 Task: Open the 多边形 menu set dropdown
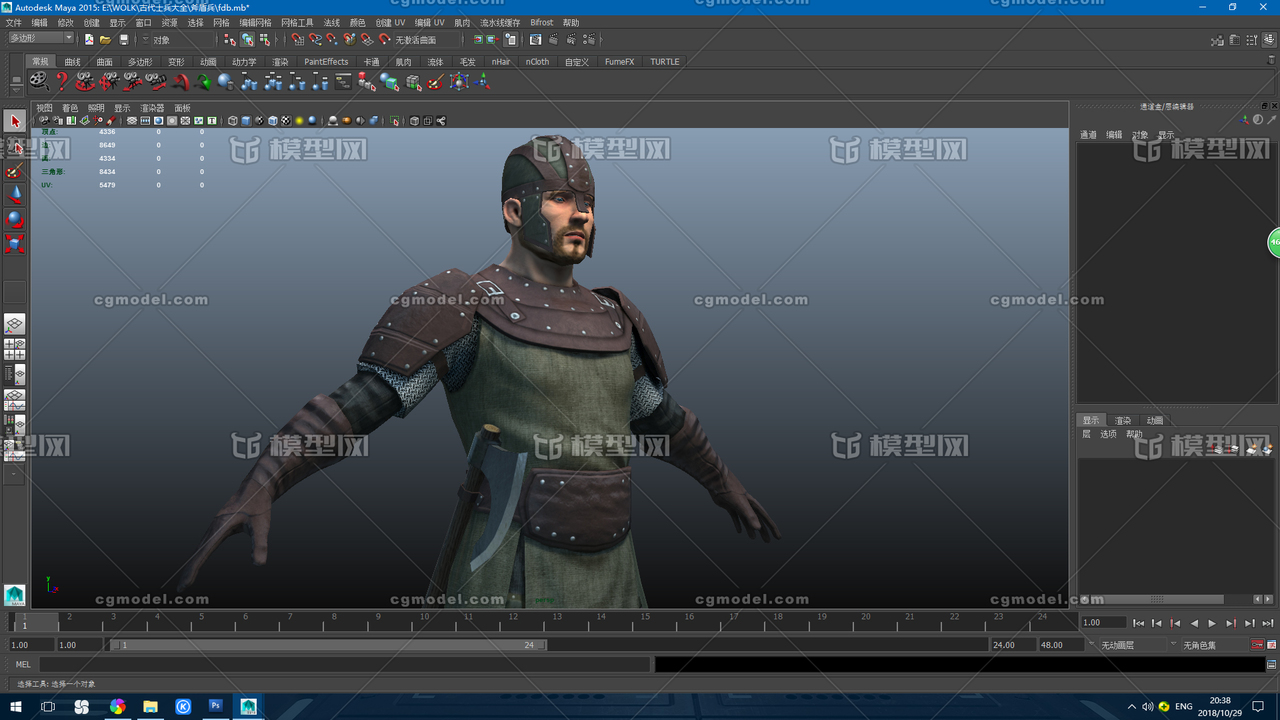[x=40, y=38]
